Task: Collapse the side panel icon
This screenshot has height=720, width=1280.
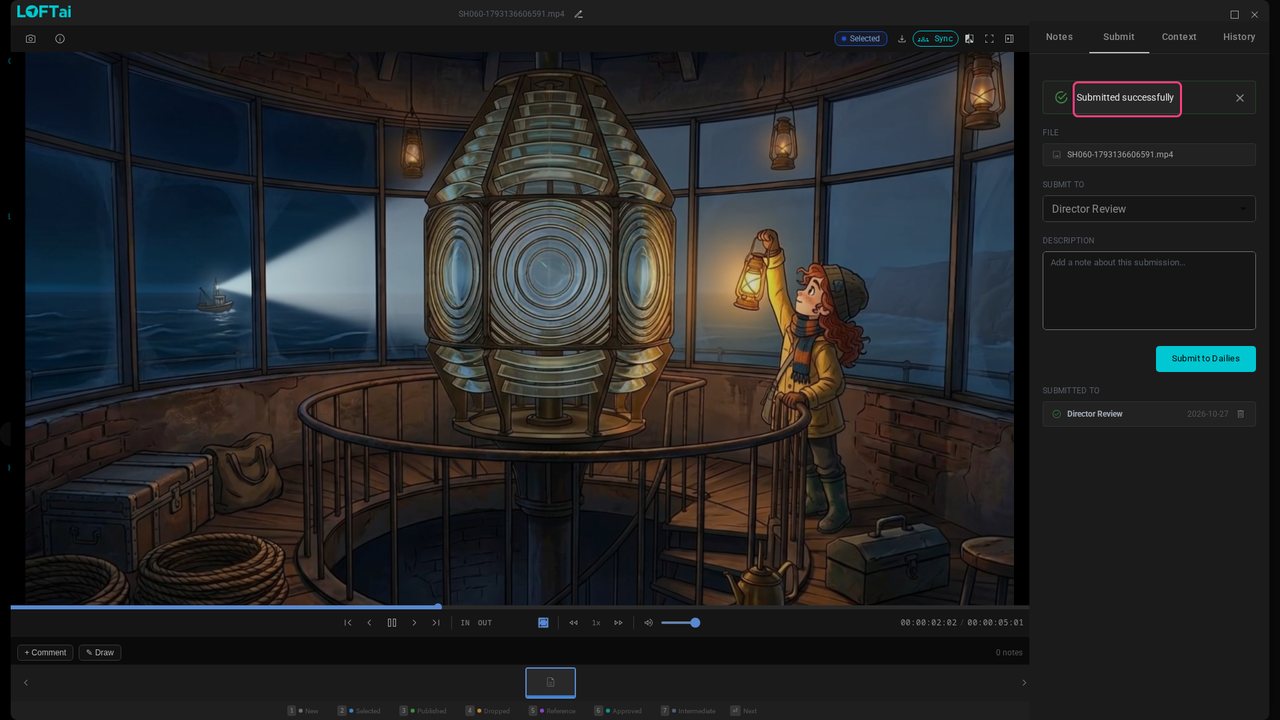Action: (1009, 39)
